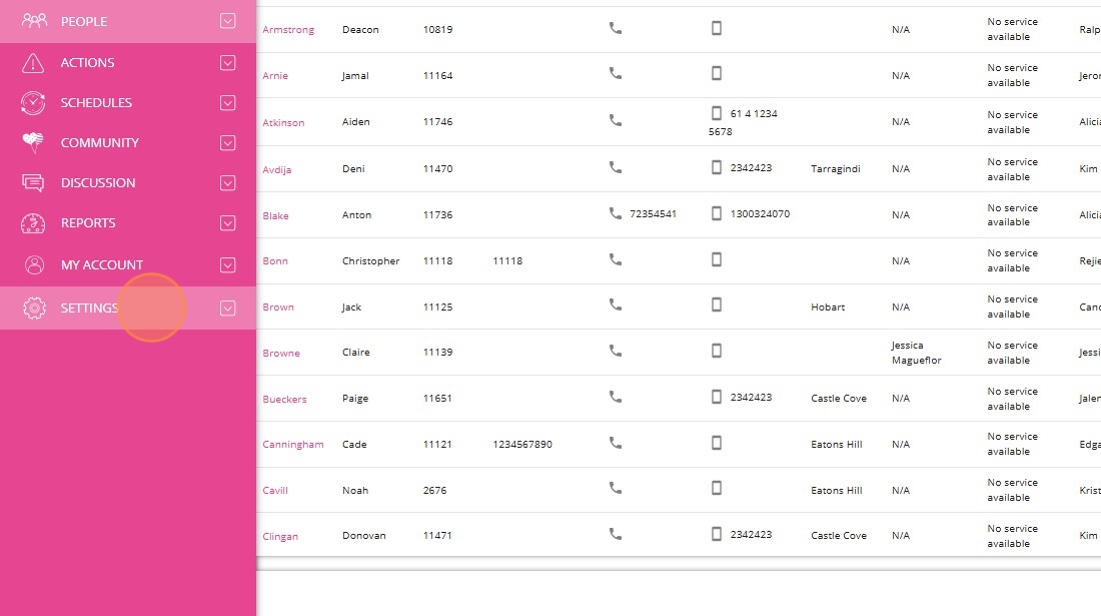Click the Community heart icon
This screenshot has width=1101, height=616.
pyautogui.click(x=32, y=142)
